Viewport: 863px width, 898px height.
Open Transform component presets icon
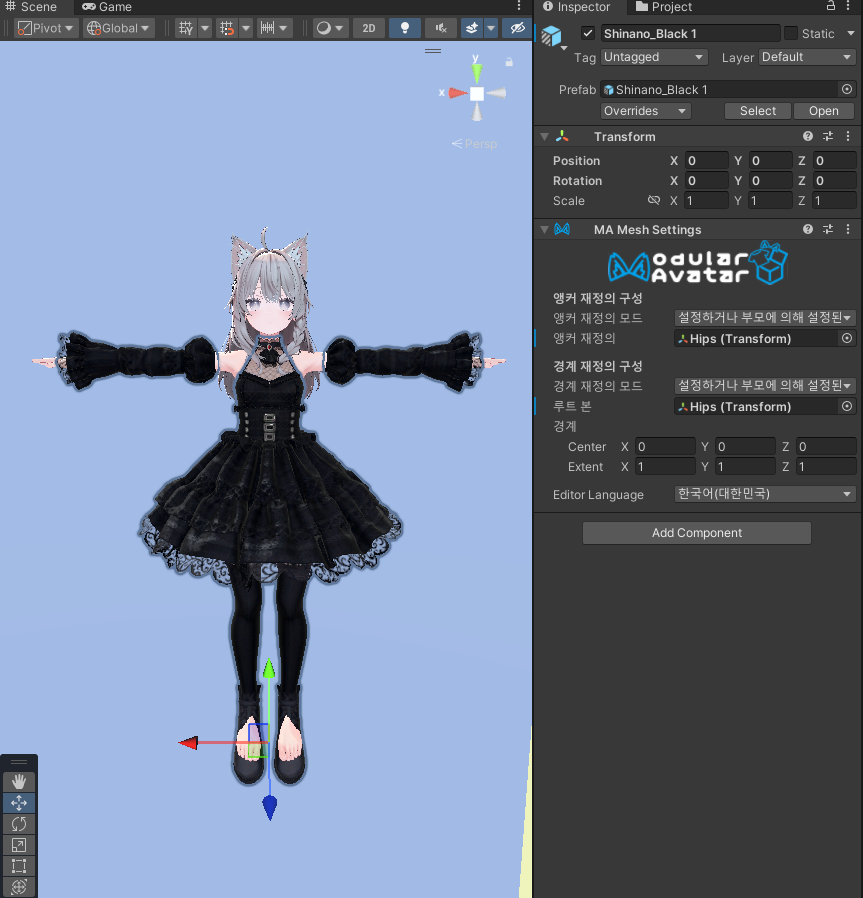click(x=828, y=136)
